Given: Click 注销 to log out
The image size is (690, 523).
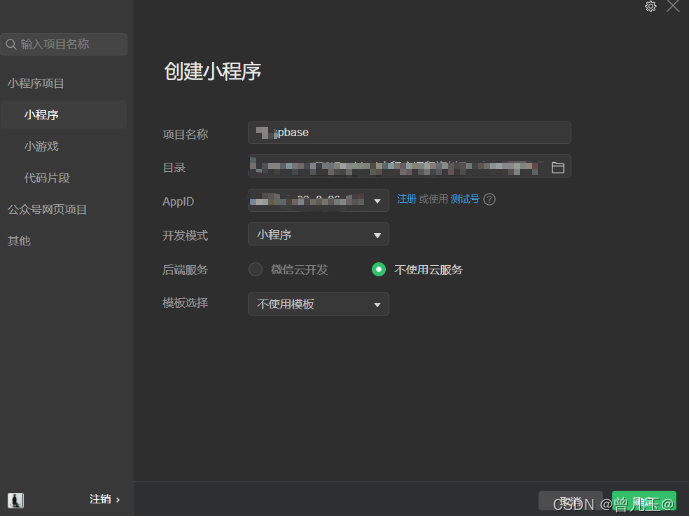Looking at the screenshot, I should pos(104,499).
